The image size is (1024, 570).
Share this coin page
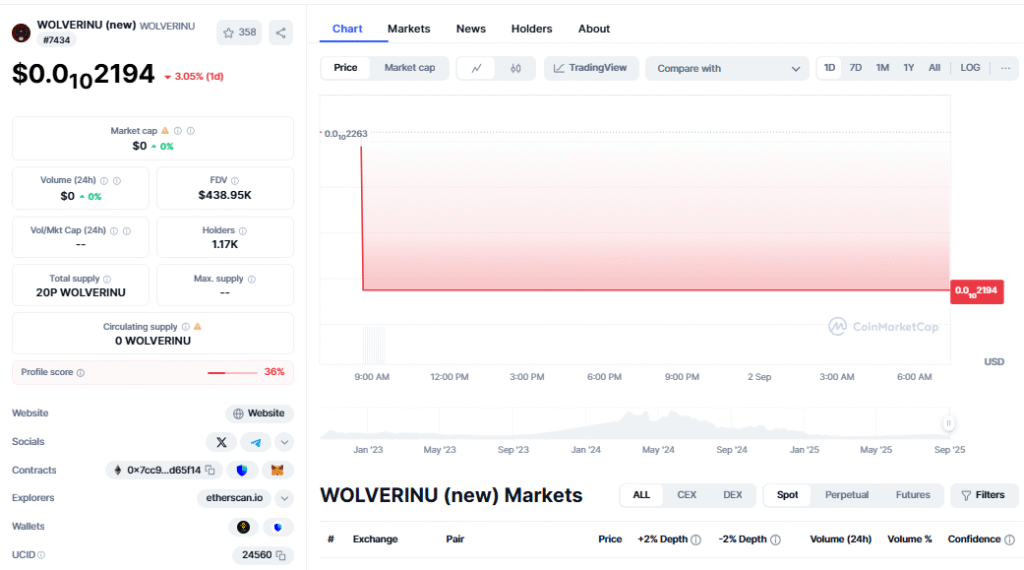pos(281,33)
